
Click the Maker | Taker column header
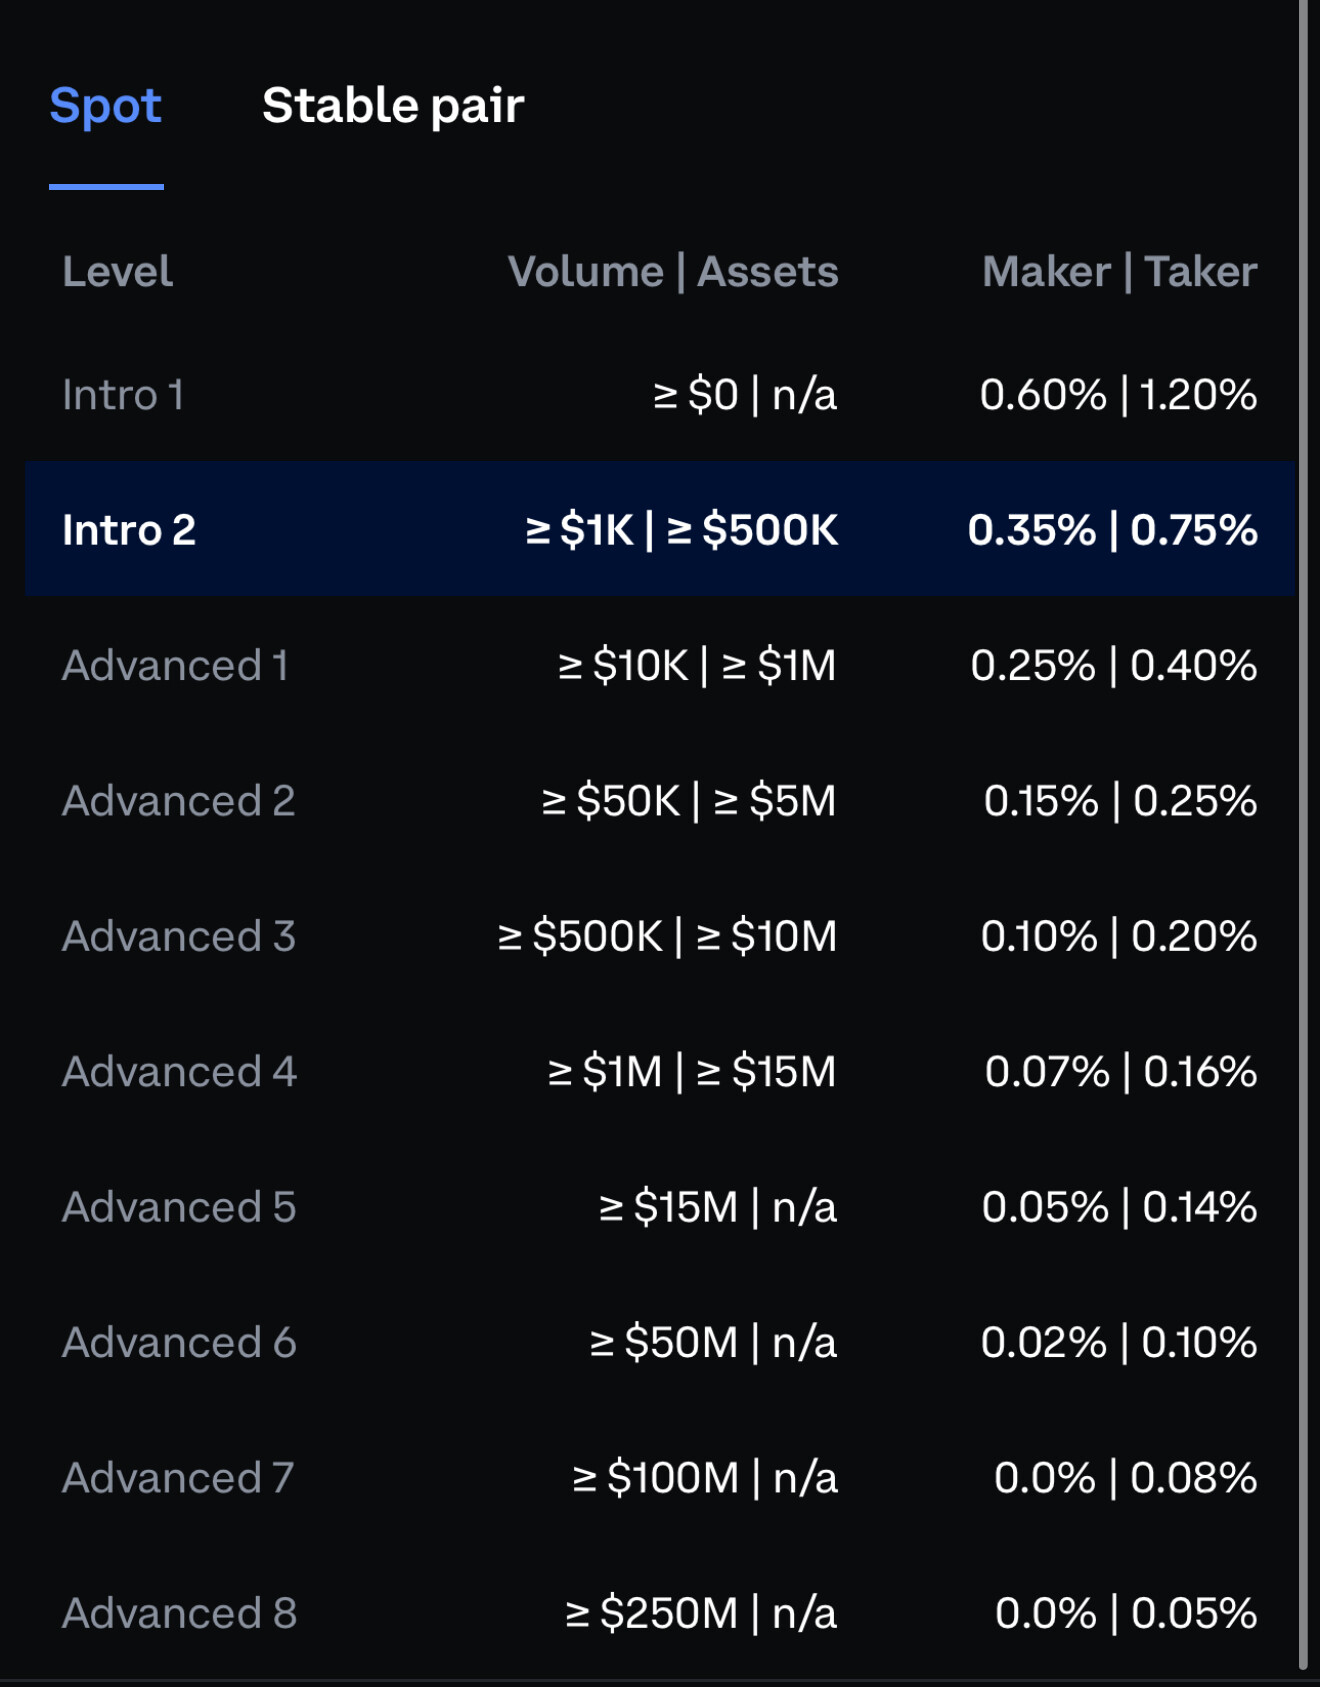coord(1119,272)
